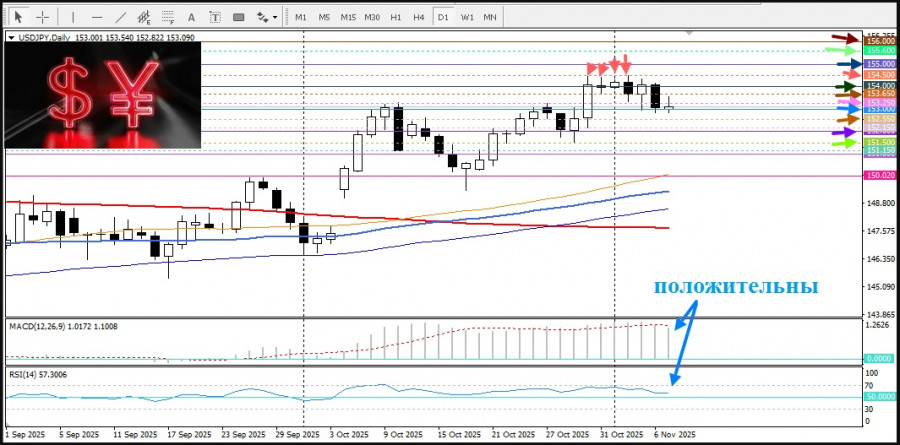This screenshot has width=900, height=445.
Task: Activate the Crosshair tool
Action: (x=42, y=17)
